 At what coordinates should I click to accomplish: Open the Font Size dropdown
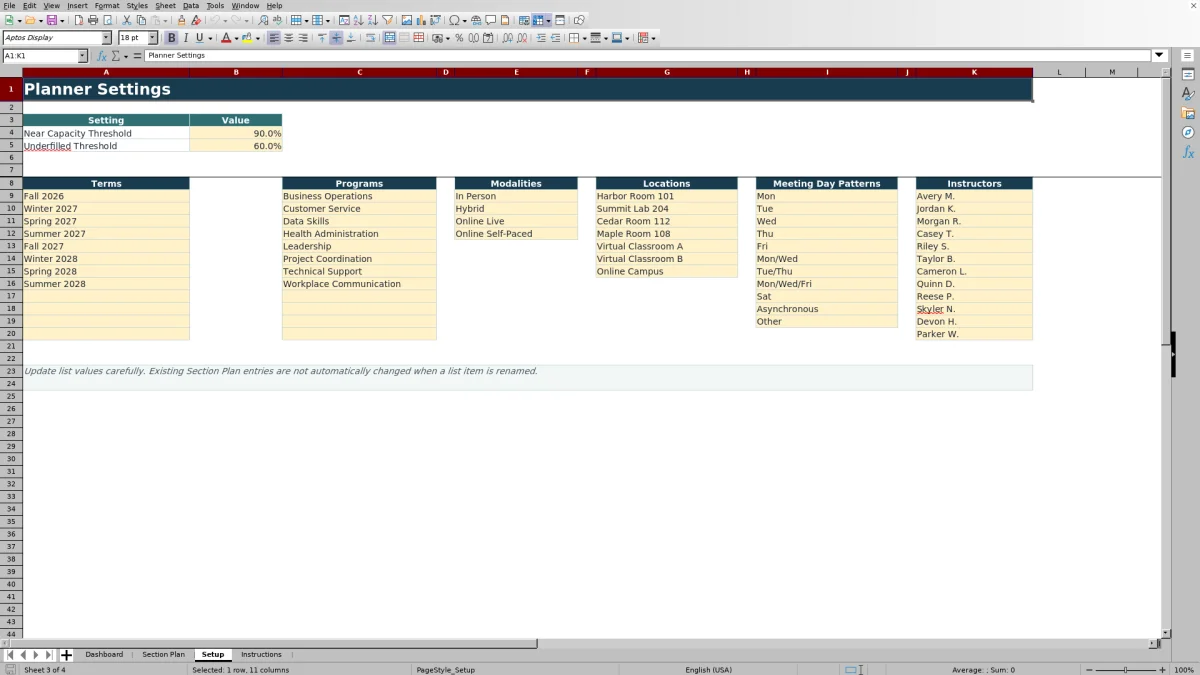[x=153, y=38]
